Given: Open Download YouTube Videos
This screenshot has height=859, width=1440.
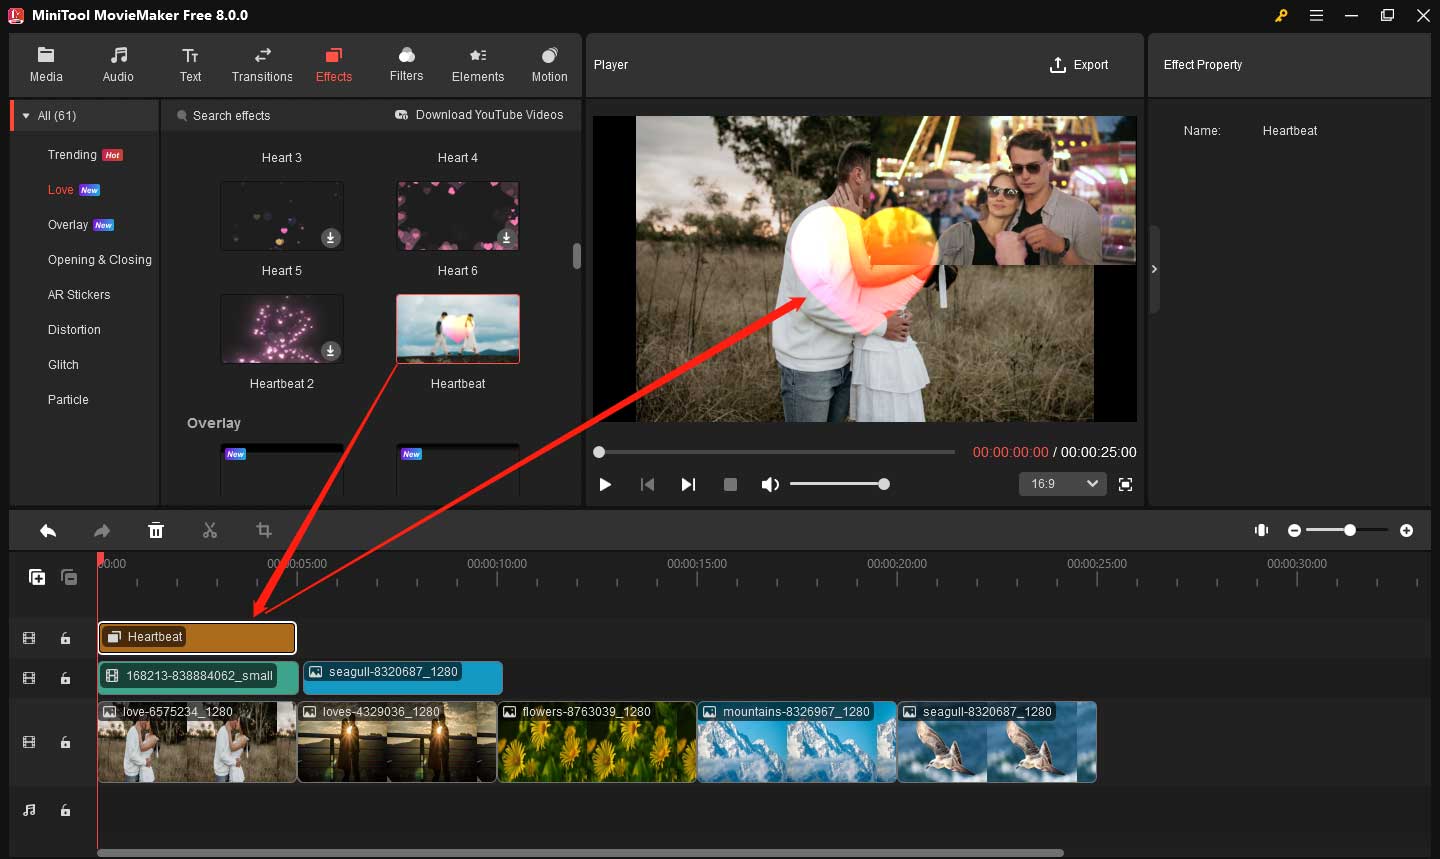Looking at the screenshot, I should point(480,115).
